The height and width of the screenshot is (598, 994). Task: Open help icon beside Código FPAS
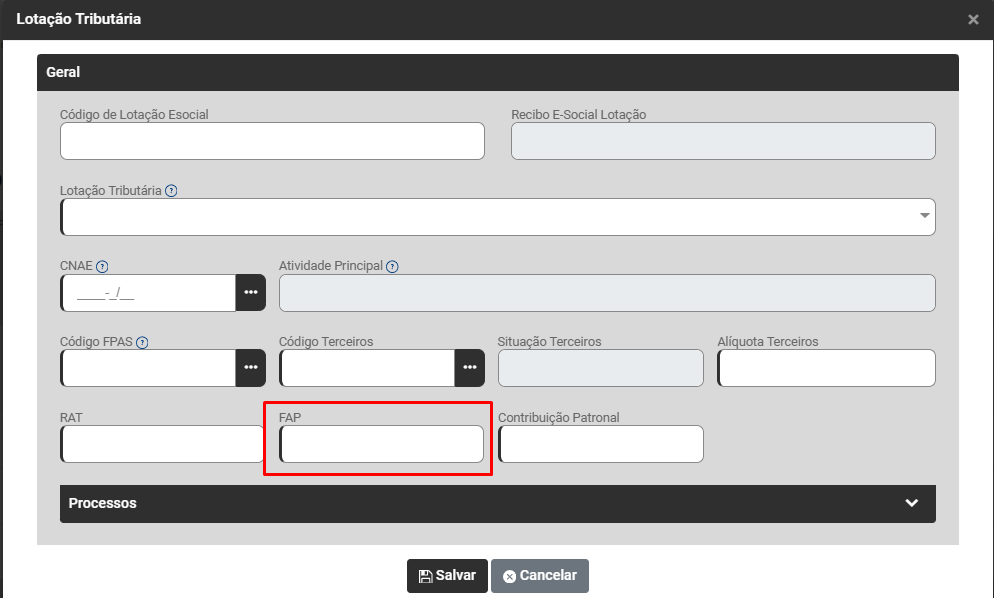tap(142, 342)
